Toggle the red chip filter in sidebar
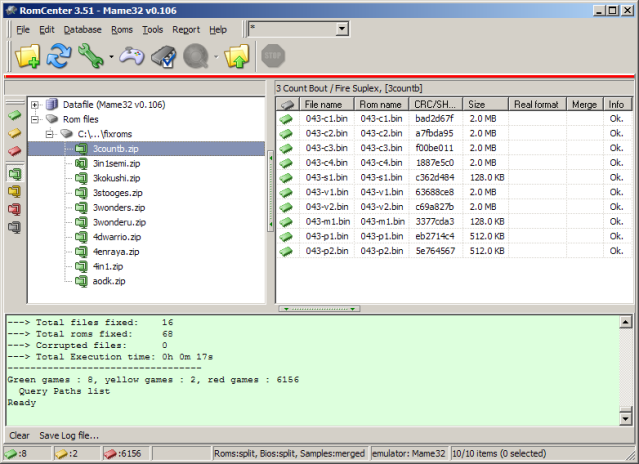The height and width of the screenshot is (464, 639). point(14,151)
